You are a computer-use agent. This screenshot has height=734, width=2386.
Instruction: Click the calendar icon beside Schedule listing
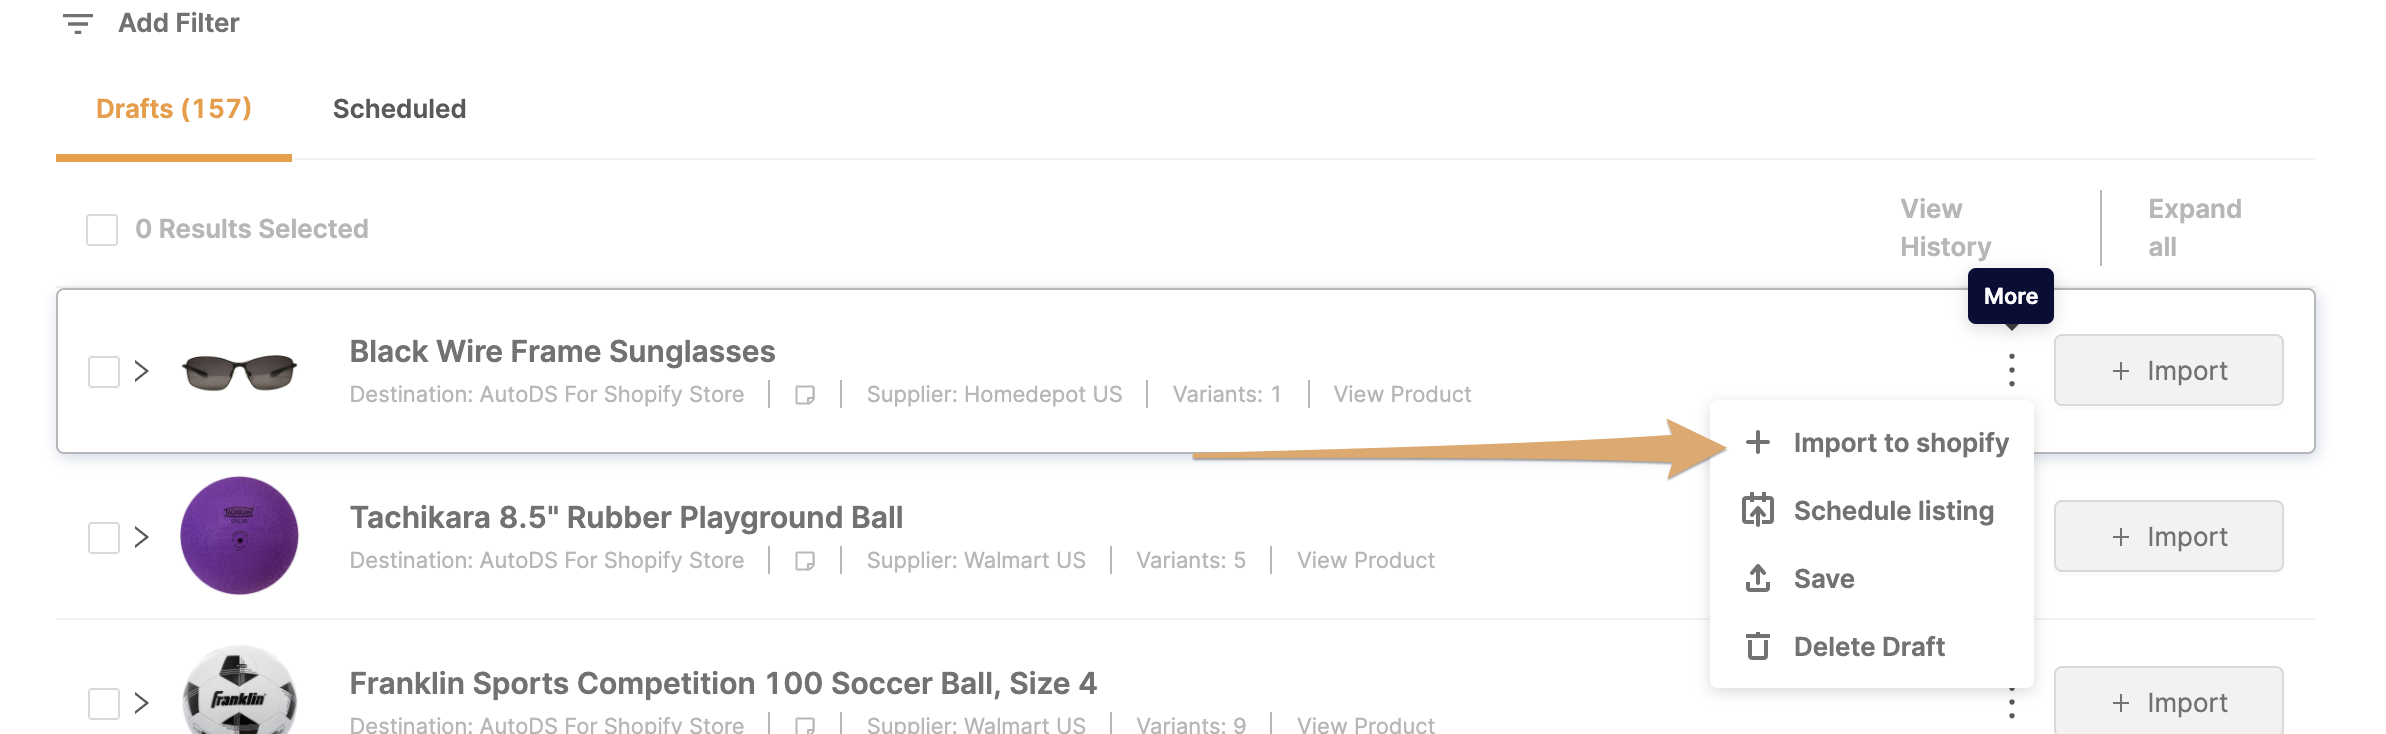coord(1758,510)
